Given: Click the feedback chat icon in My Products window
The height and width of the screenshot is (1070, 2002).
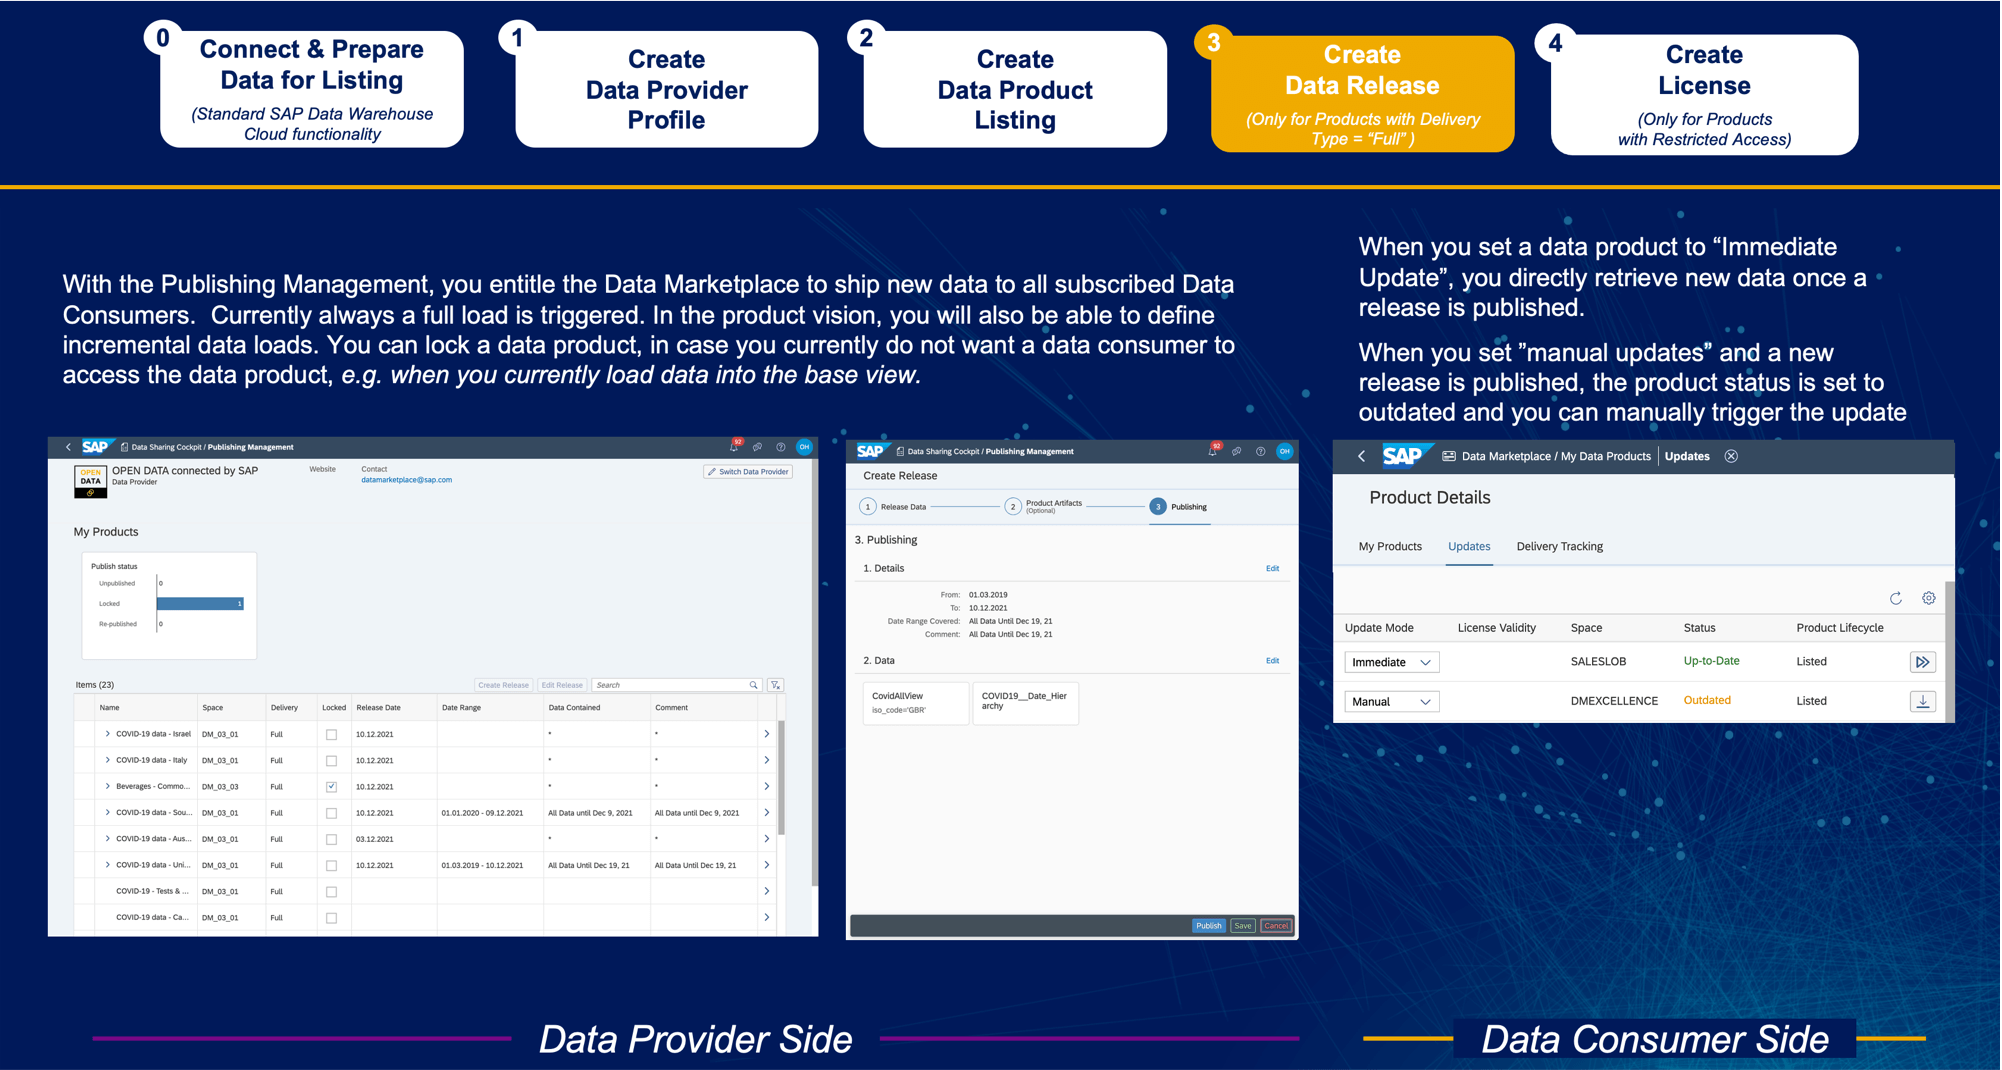Looking at the screenshot, I should pos(757,447).
